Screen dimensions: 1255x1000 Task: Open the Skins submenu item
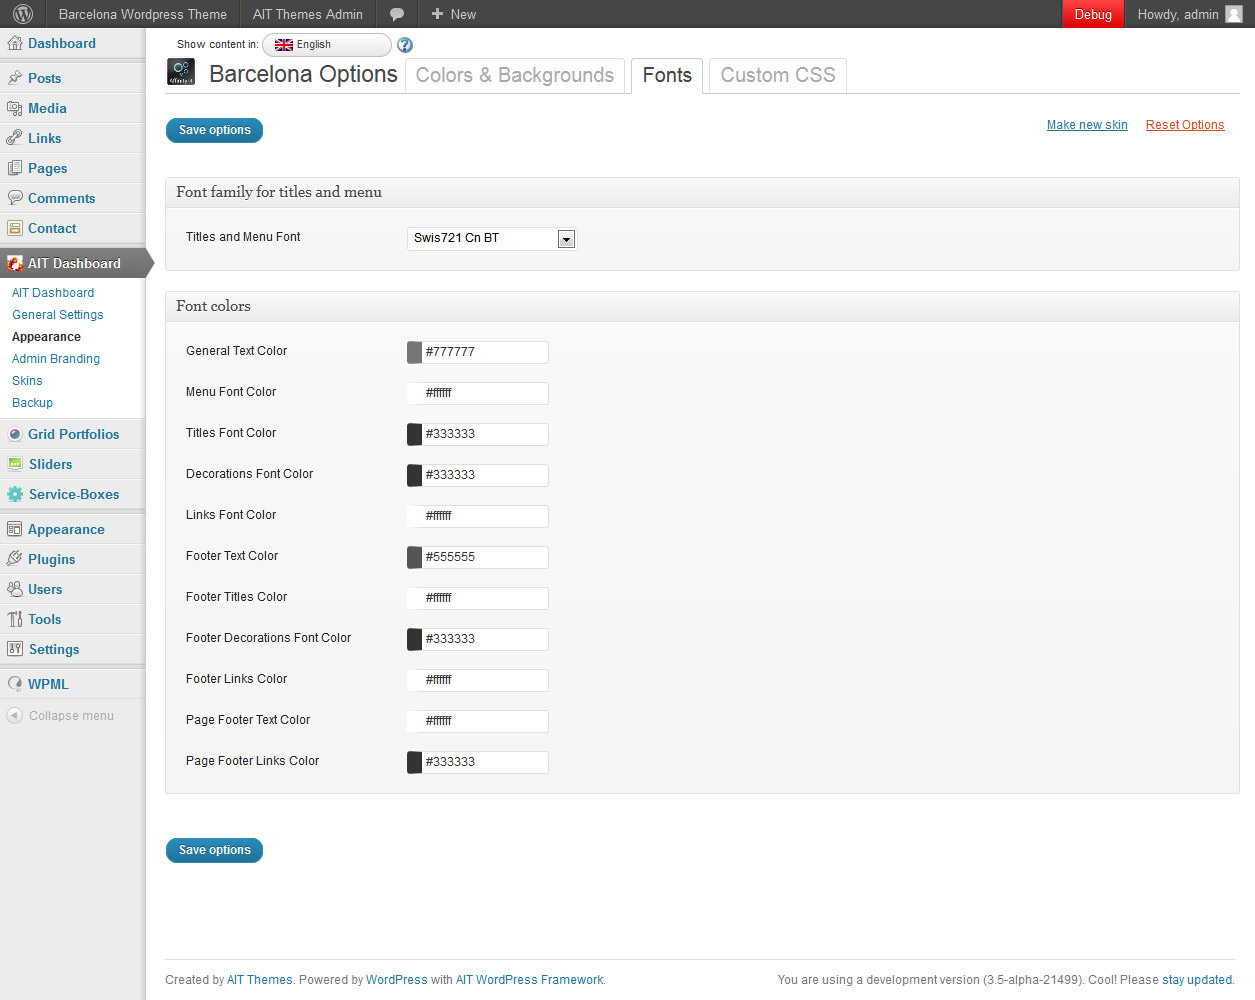pyautogui.click(x=27, y=381)
